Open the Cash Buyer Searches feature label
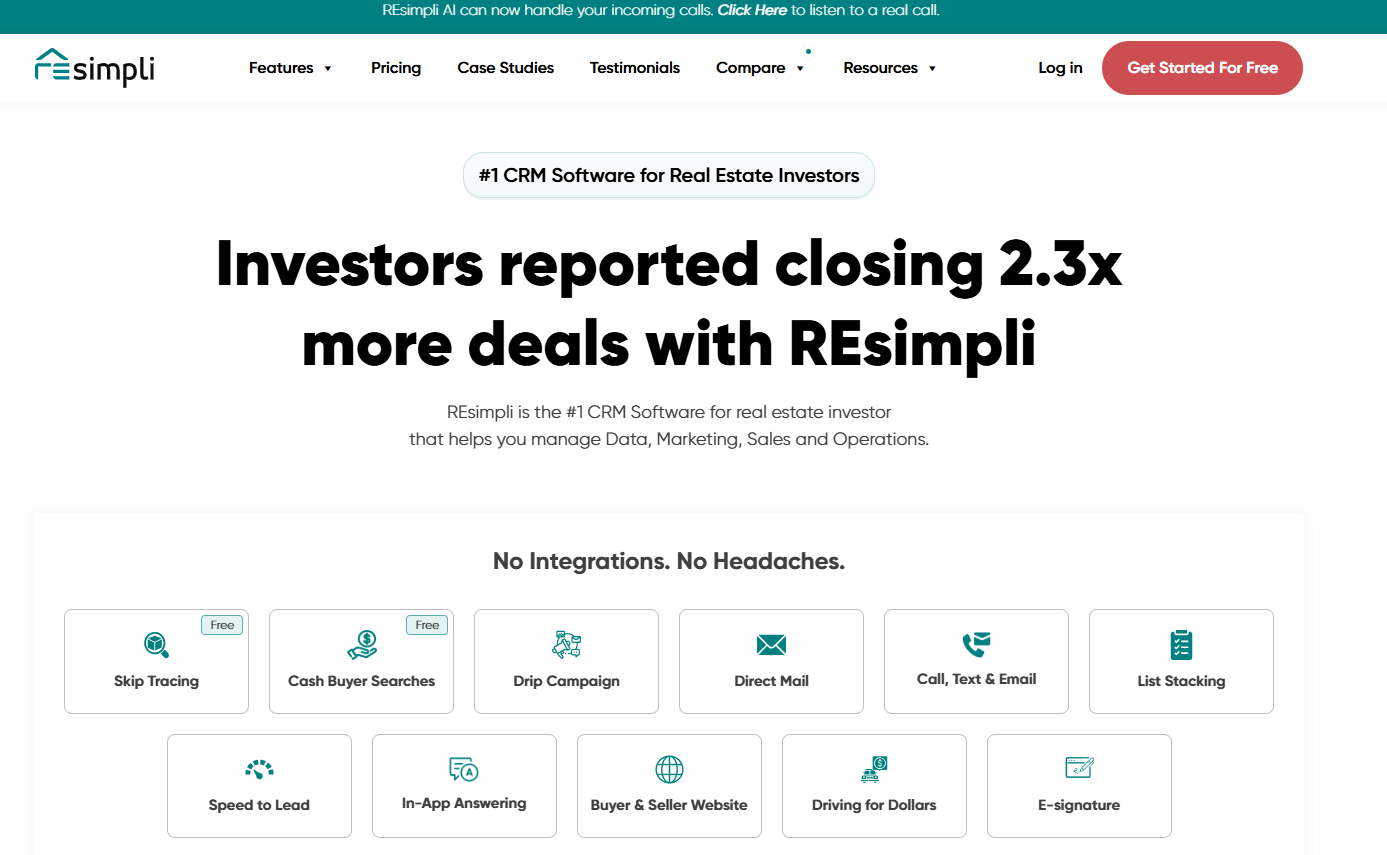 pos(361,681)
